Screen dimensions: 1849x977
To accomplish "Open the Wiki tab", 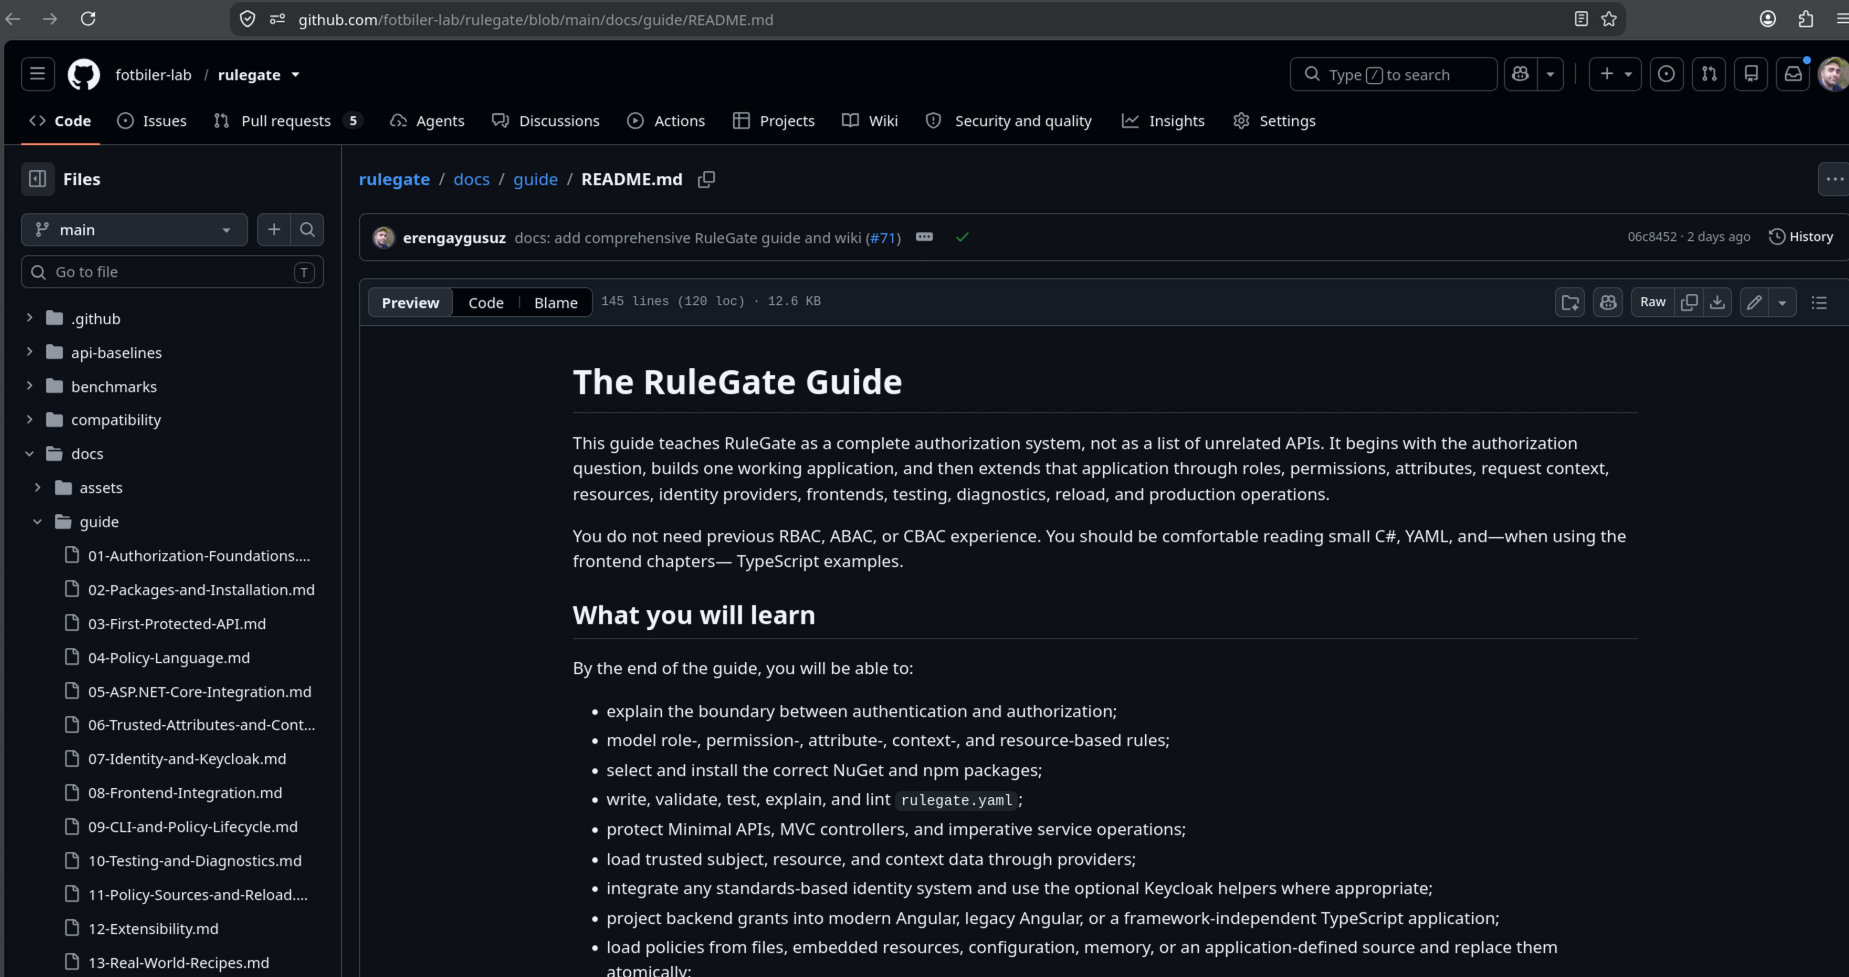I will (x=870, y=120).
